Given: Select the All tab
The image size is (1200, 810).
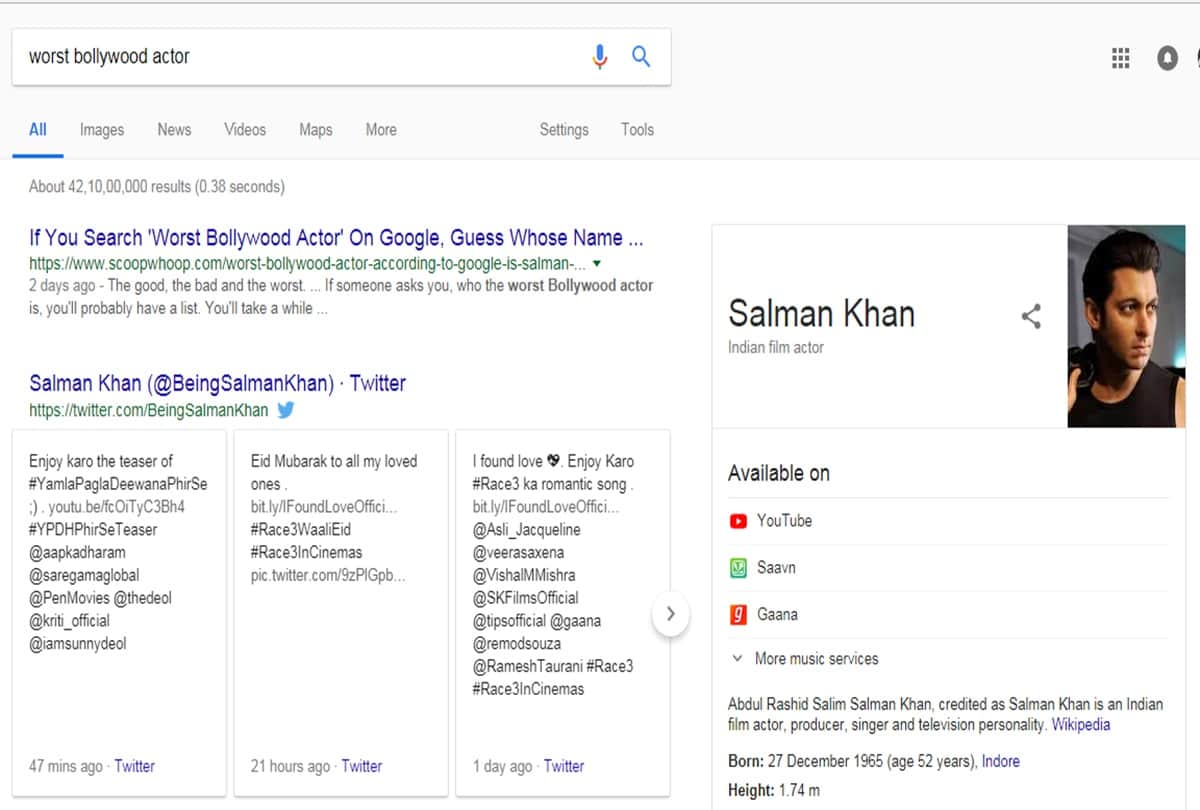Looking at the screenshot, I should [x=38, y=130].
